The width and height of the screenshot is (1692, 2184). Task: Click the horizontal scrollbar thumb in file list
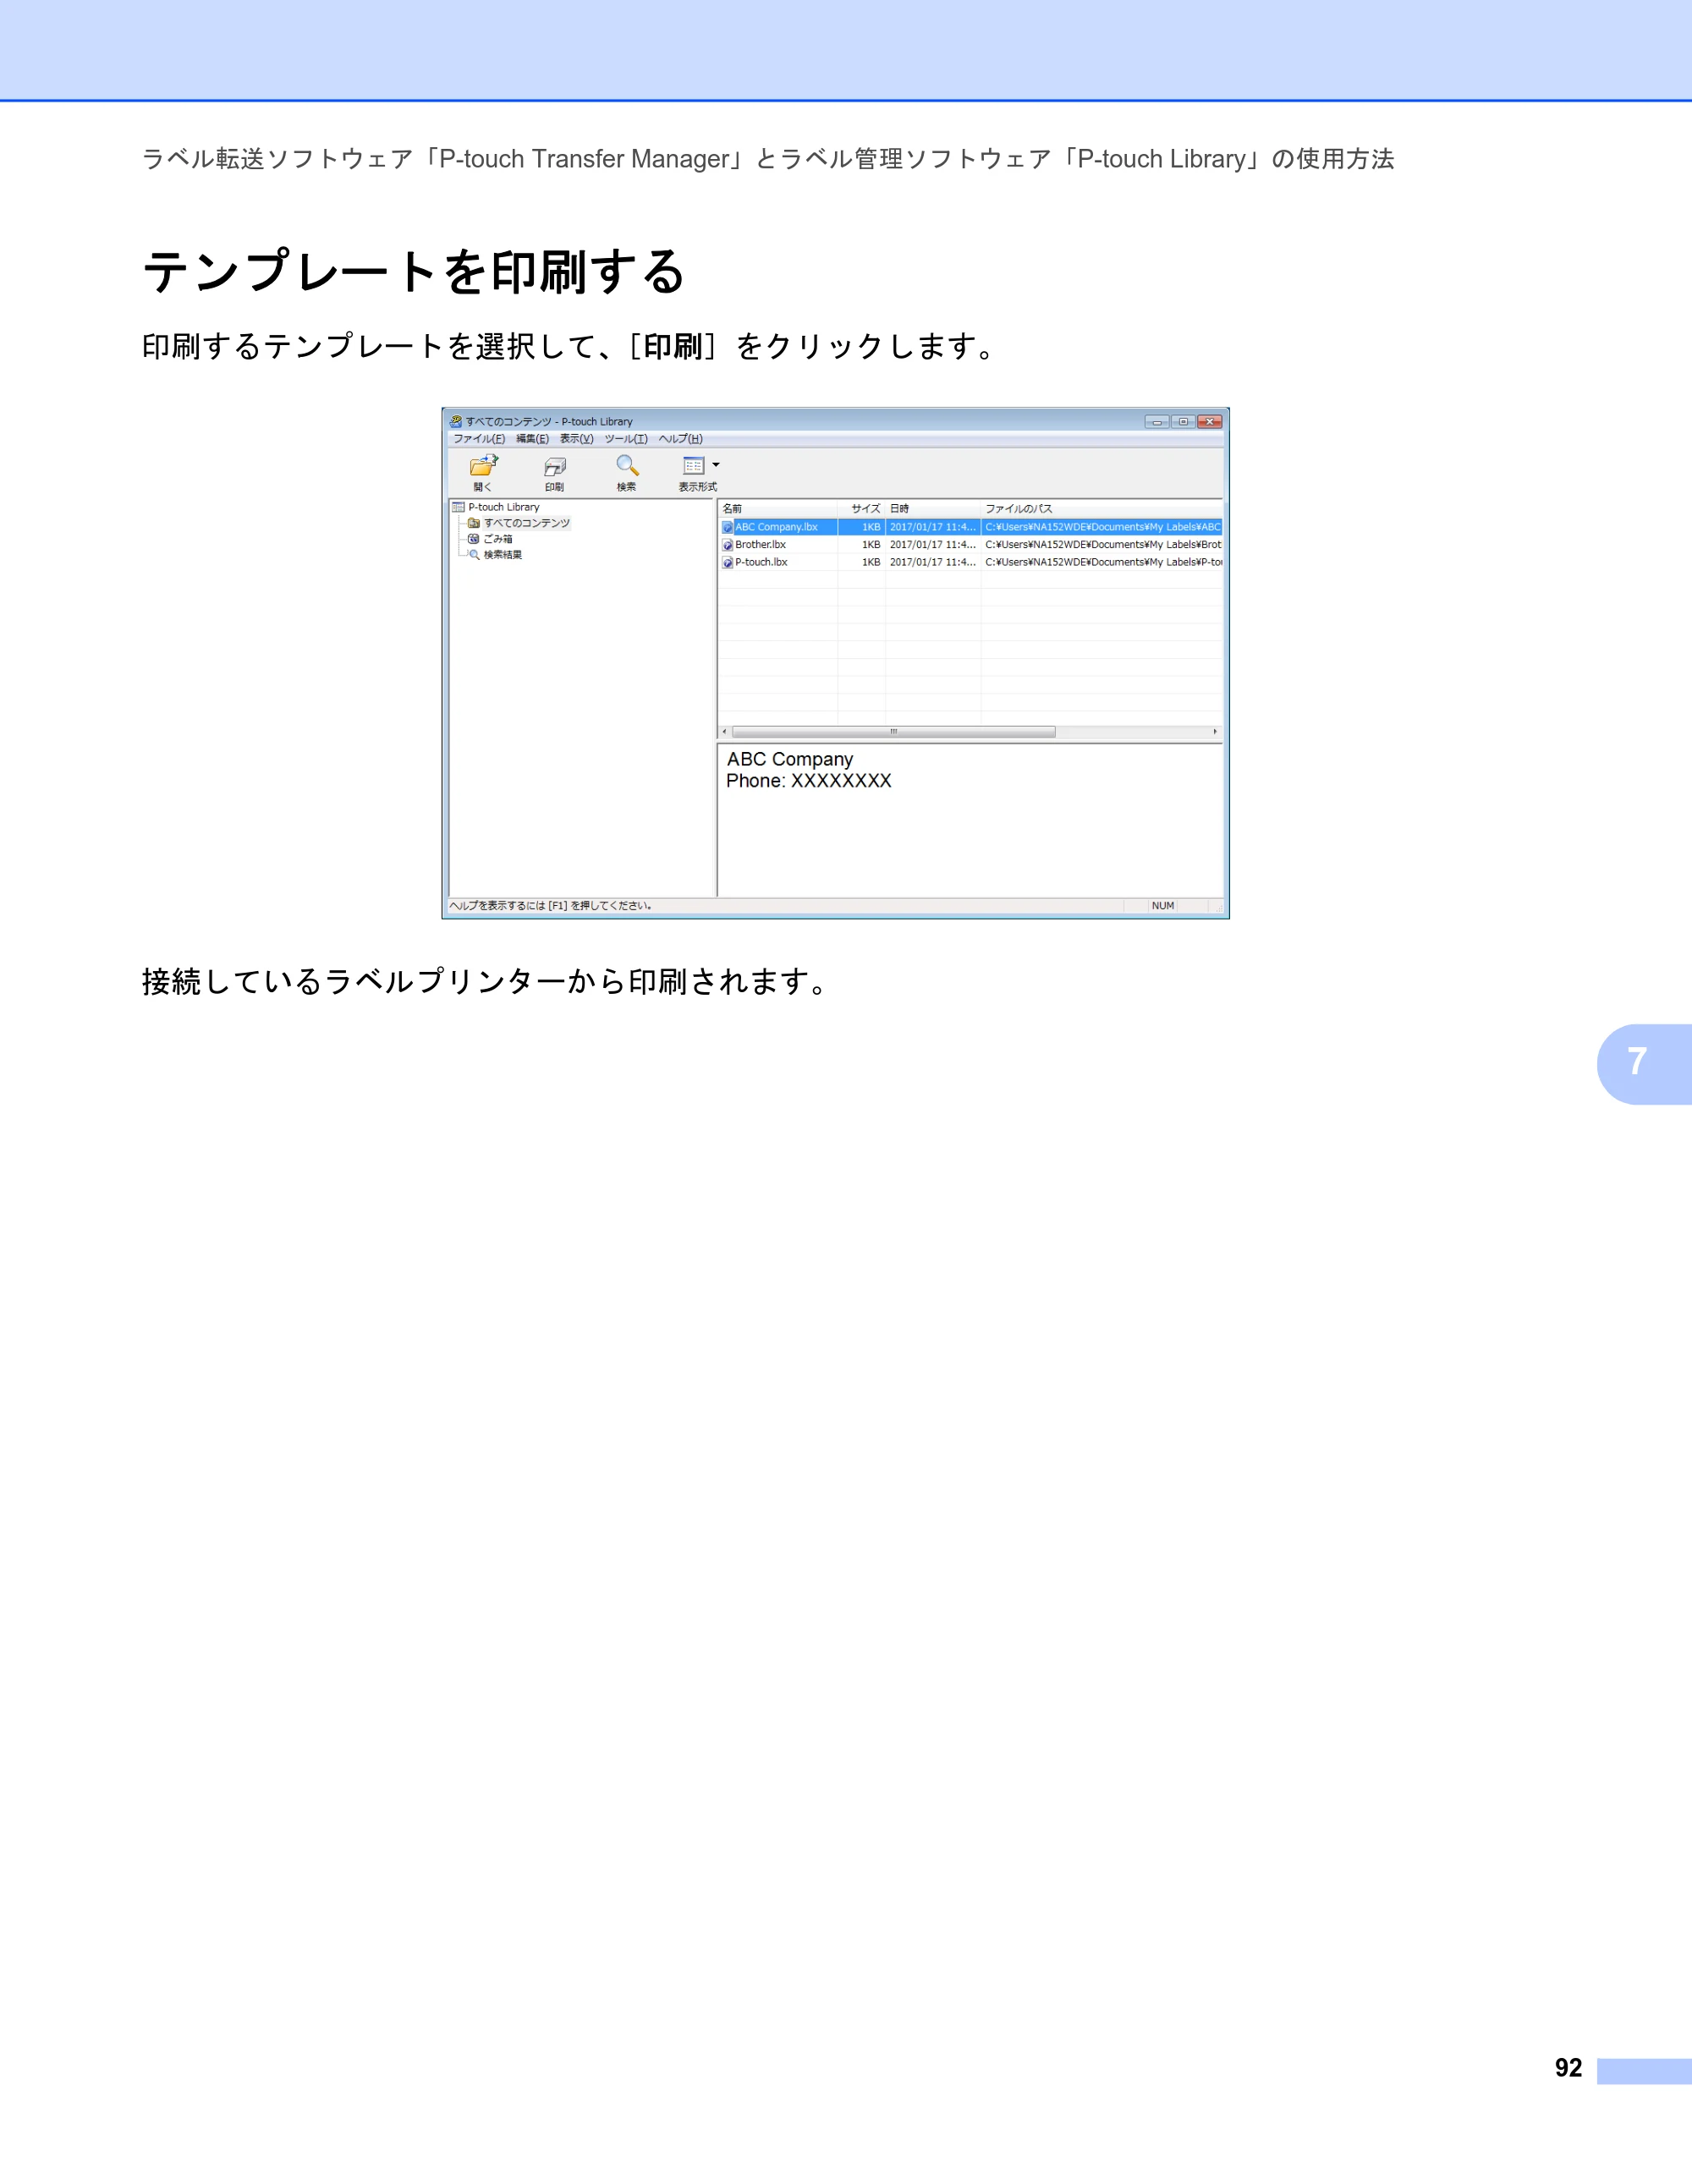tap(893, 732)
